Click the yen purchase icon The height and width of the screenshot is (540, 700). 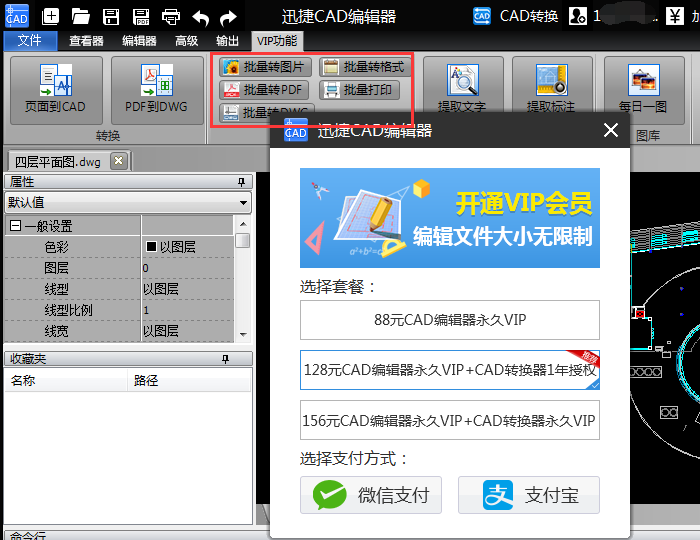[675, 16]
